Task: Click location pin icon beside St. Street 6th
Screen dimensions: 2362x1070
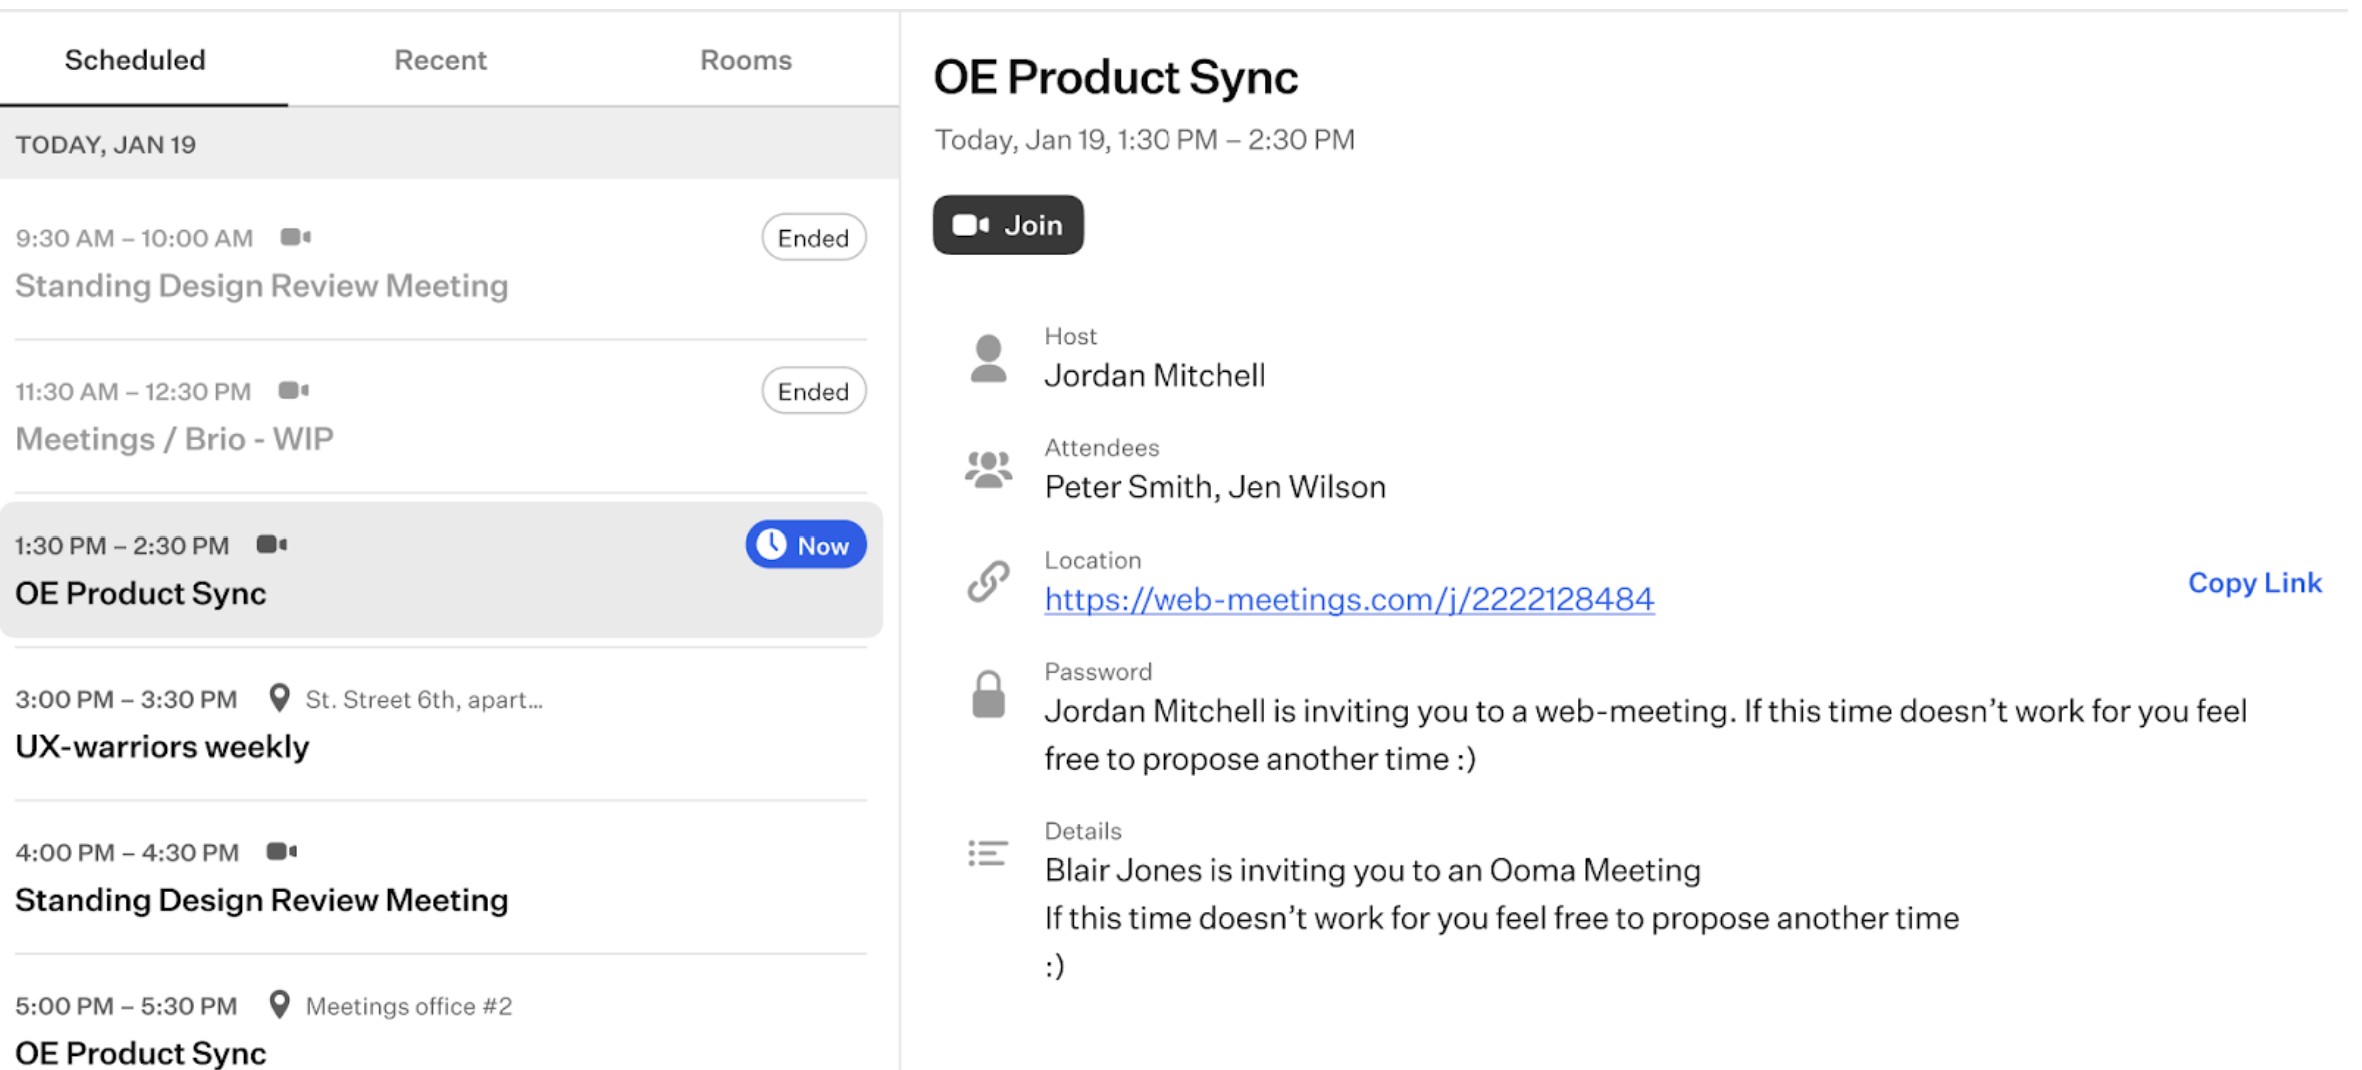Action: click(x=280, y=698)
